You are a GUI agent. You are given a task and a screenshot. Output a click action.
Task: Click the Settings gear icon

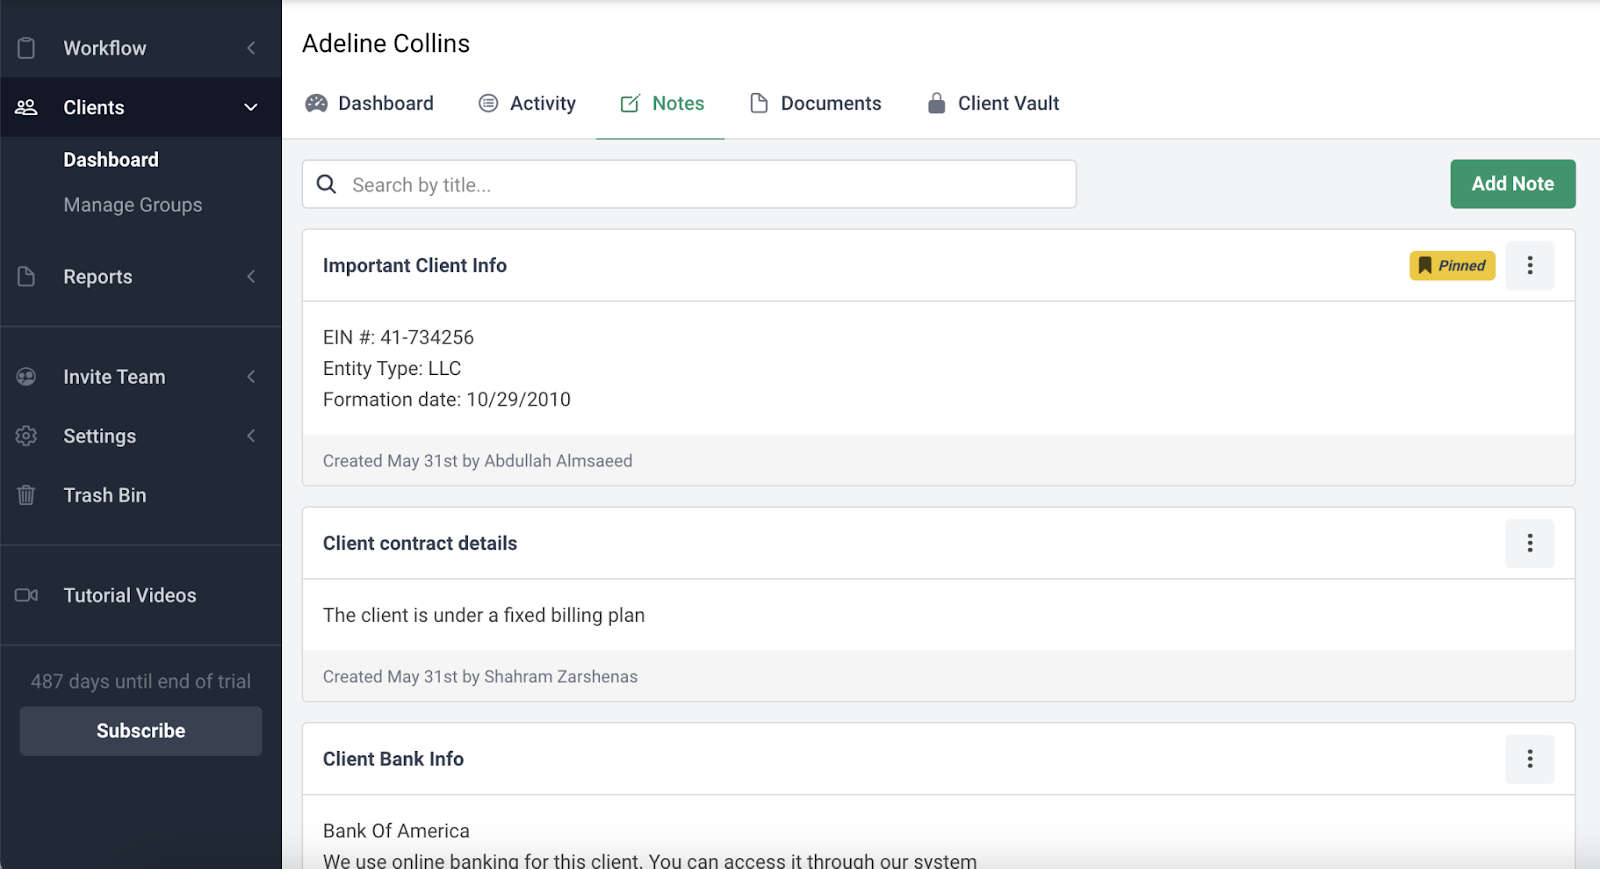click(x=27, y=436)
